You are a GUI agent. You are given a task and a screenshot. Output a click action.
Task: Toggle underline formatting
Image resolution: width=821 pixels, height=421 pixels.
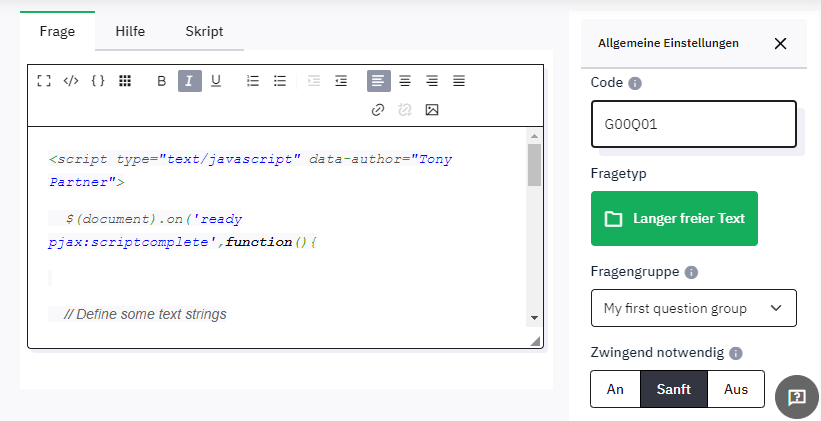(216, 81)
